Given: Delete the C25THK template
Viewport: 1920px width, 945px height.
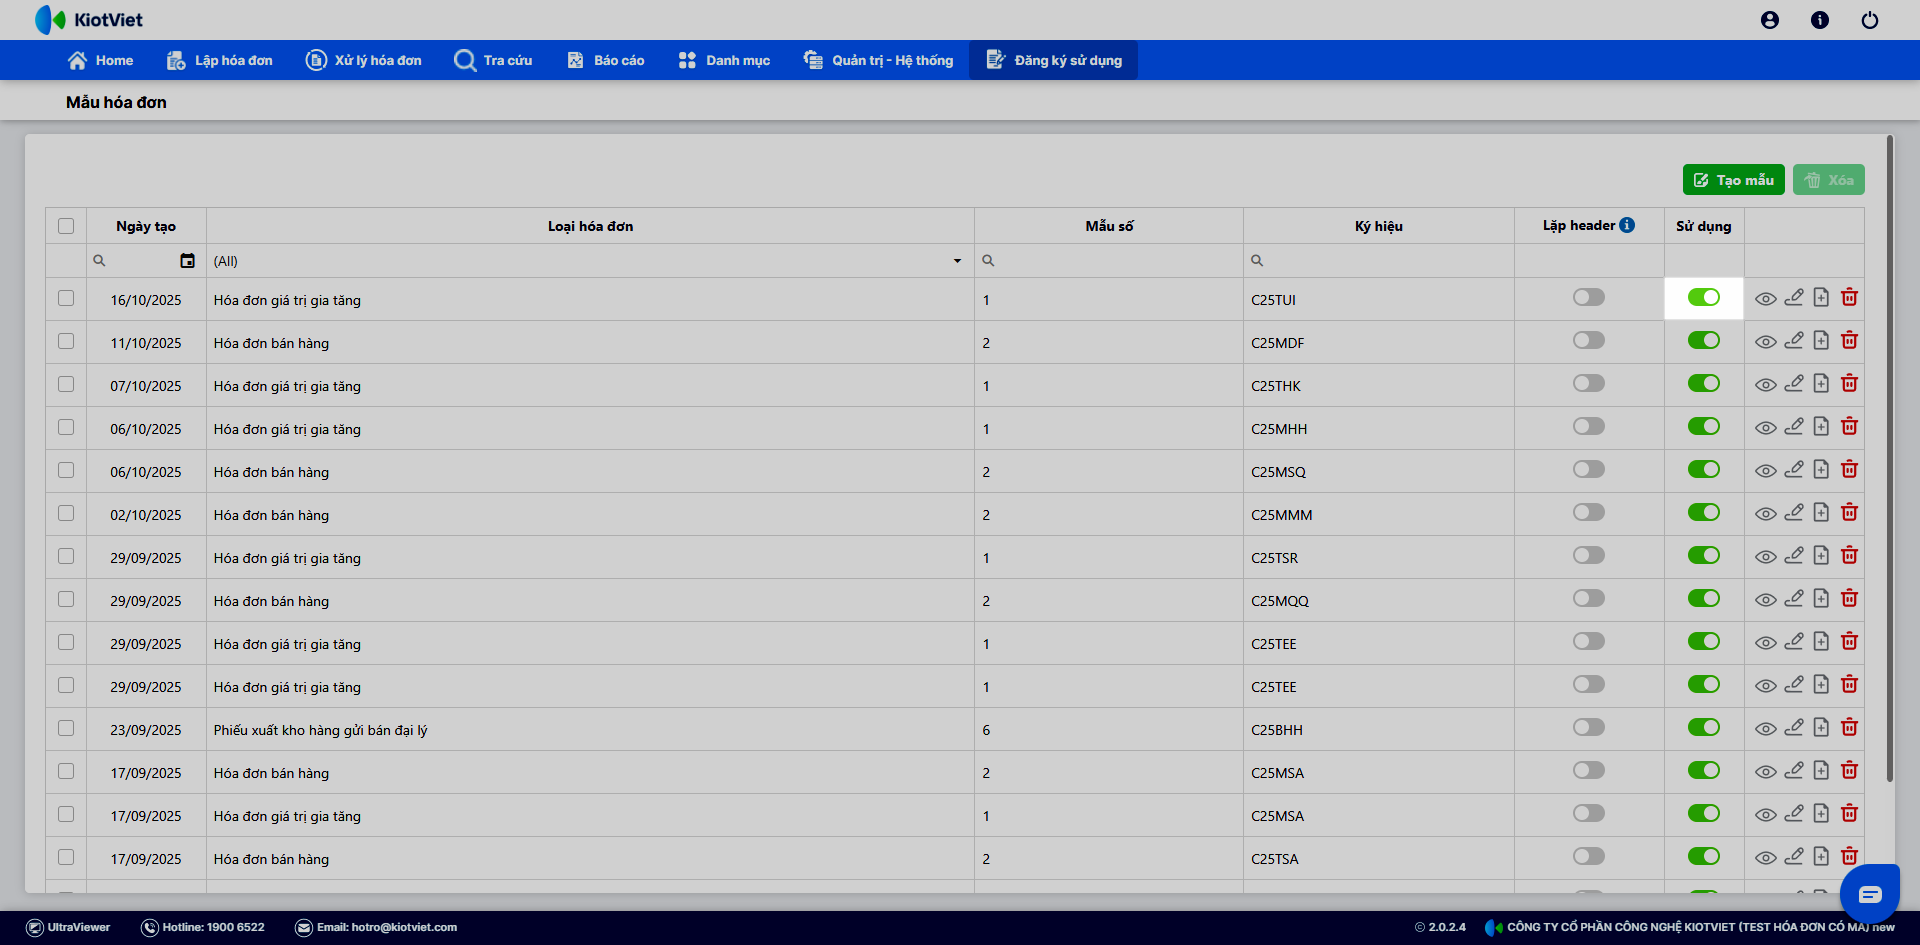Looking at the screenshot, I should tap(1849, 383).
